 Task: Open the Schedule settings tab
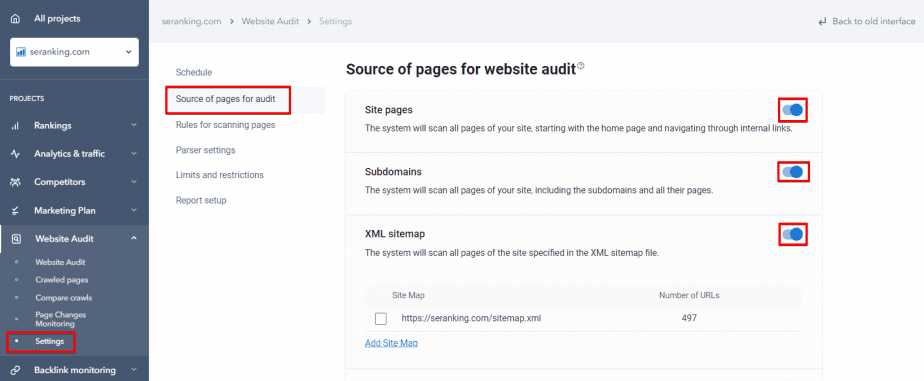[x=194, y=72]
